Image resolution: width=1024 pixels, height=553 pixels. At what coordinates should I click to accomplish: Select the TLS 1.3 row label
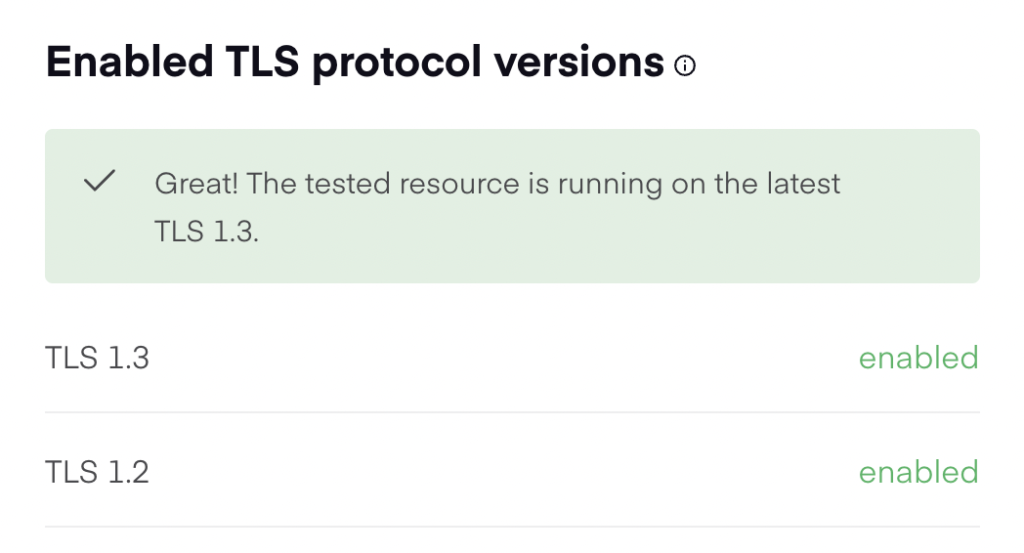tap(97, 358)
